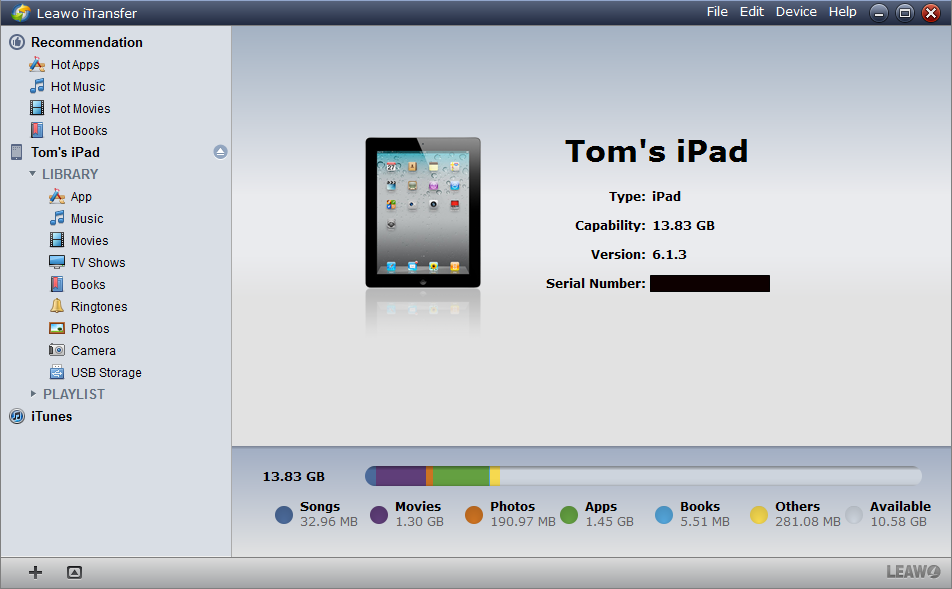The height and width of the screenshot is (589, 952).
Task: Click the "6.1.3" version value
Action: coord(669,254)
